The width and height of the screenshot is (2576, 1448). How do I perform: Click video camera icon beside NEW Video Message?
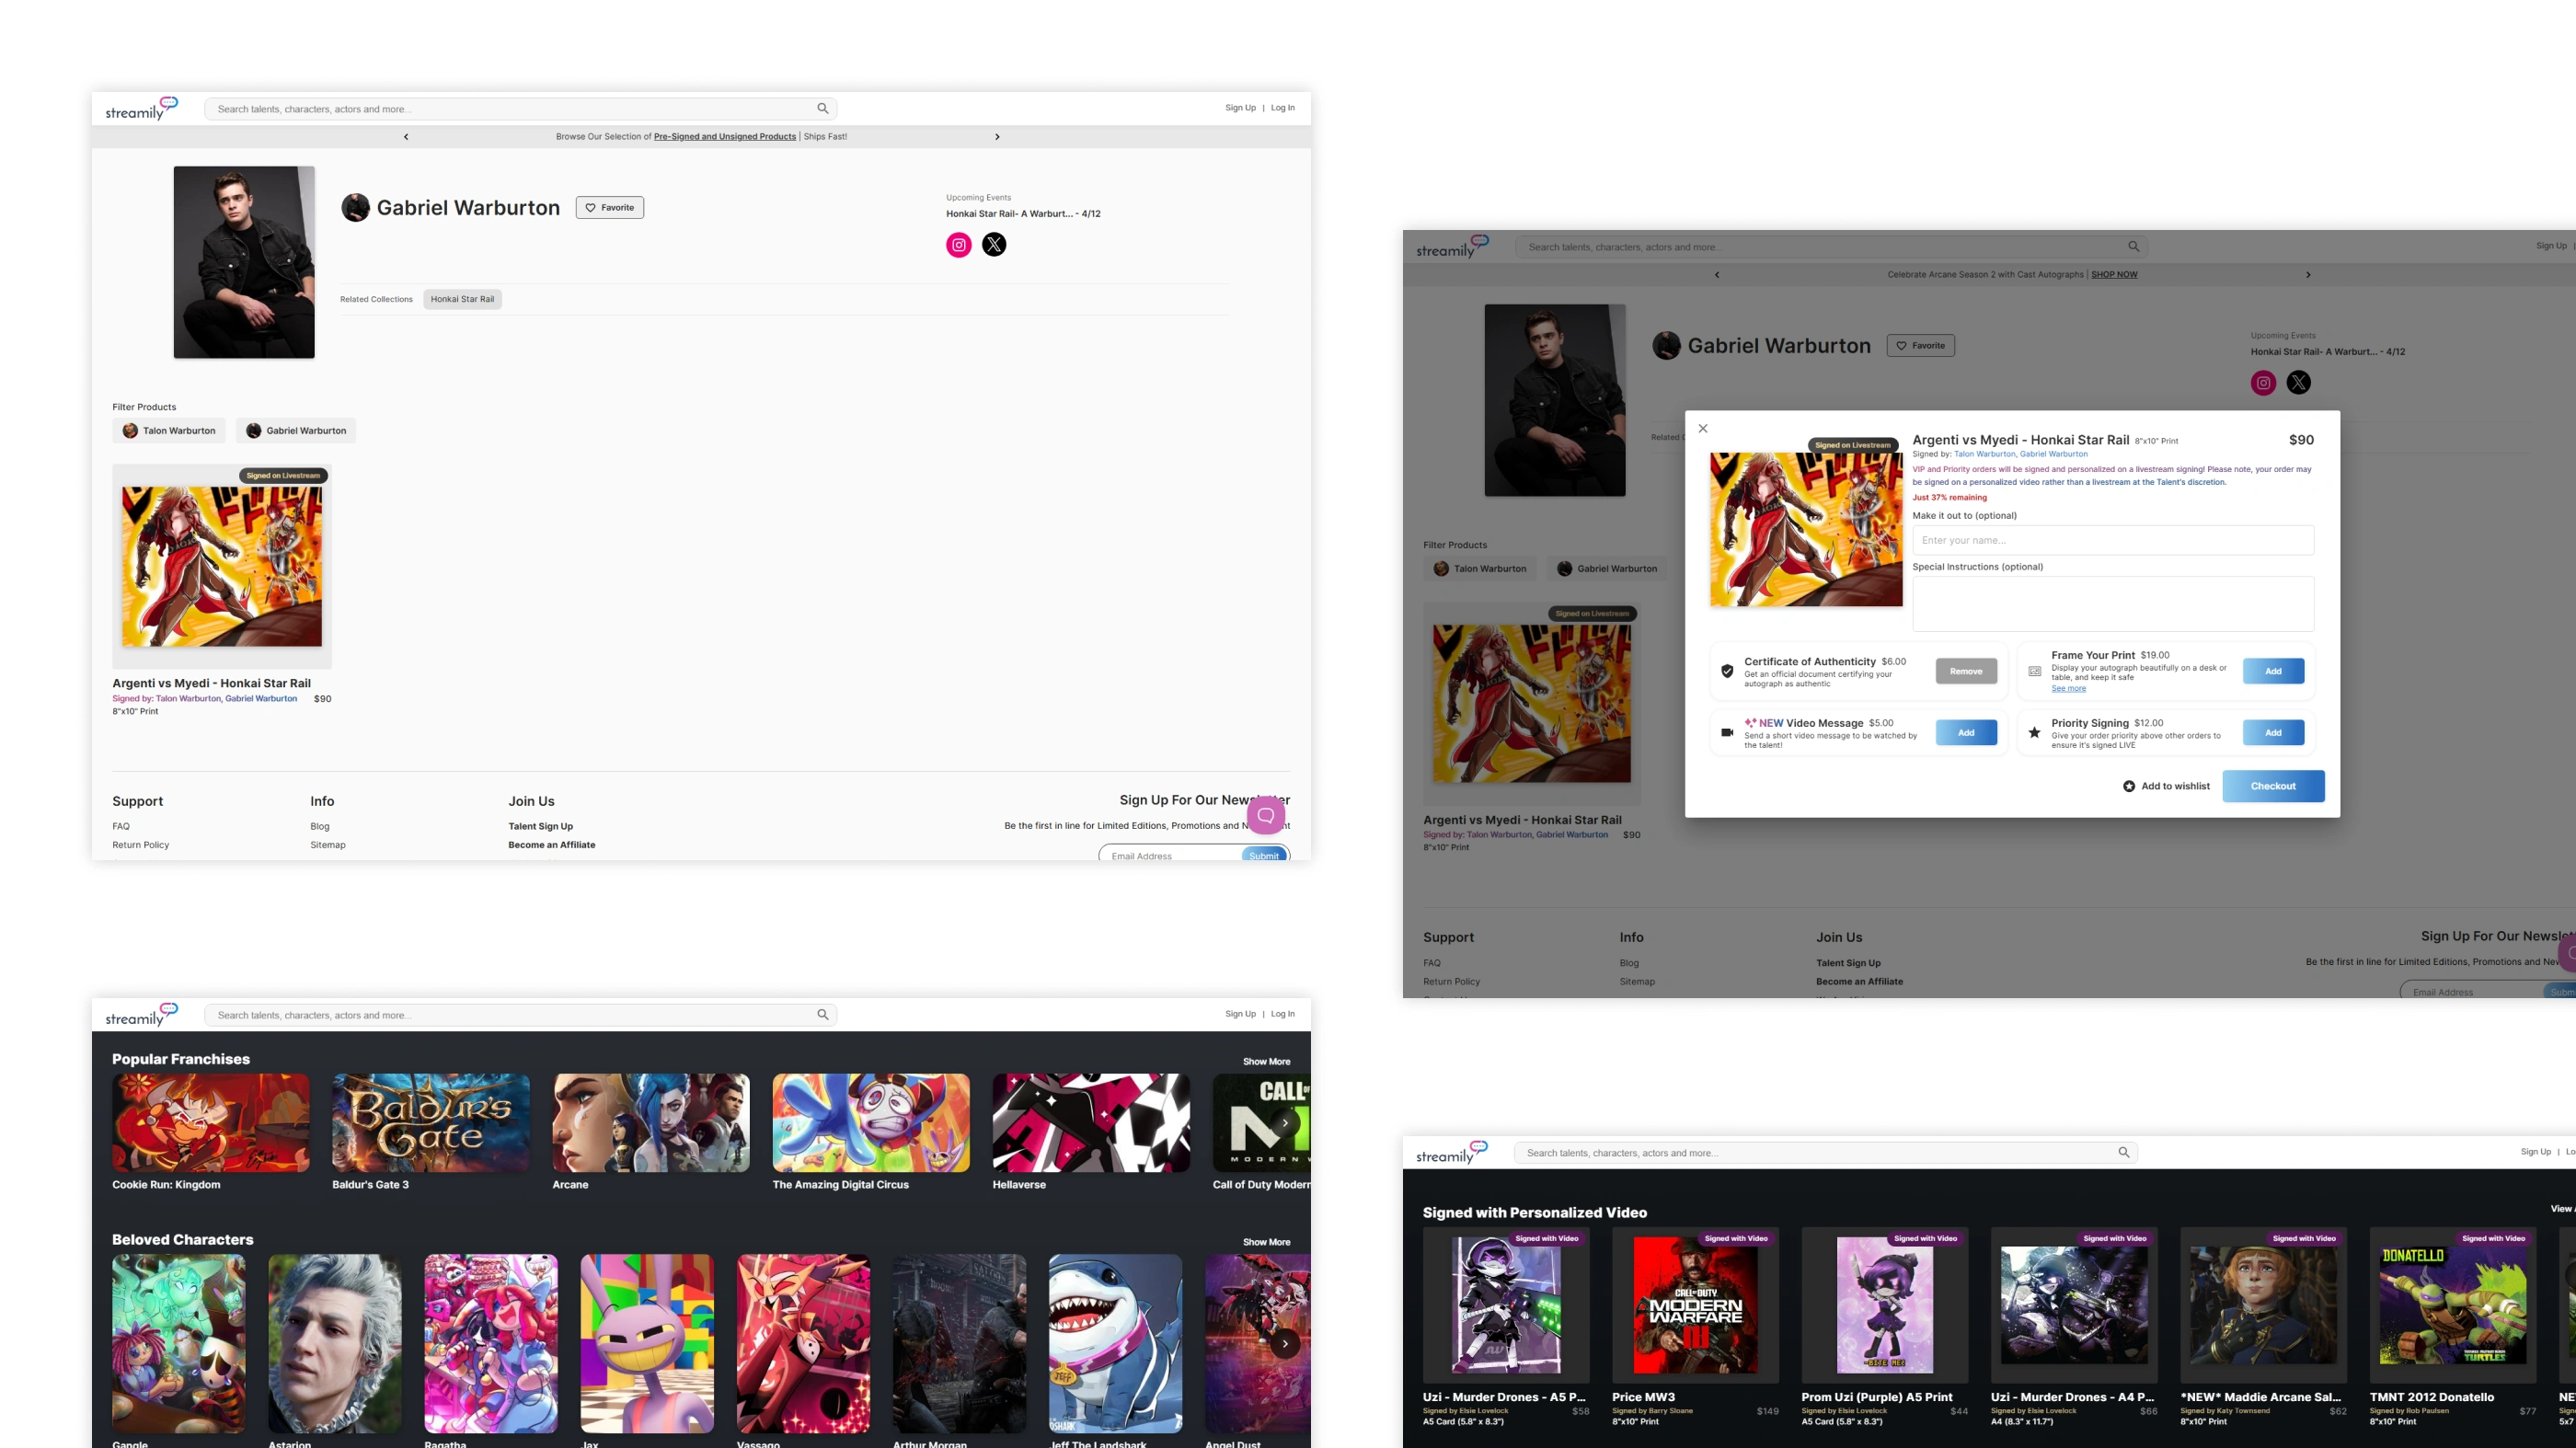pos(1727,733)
